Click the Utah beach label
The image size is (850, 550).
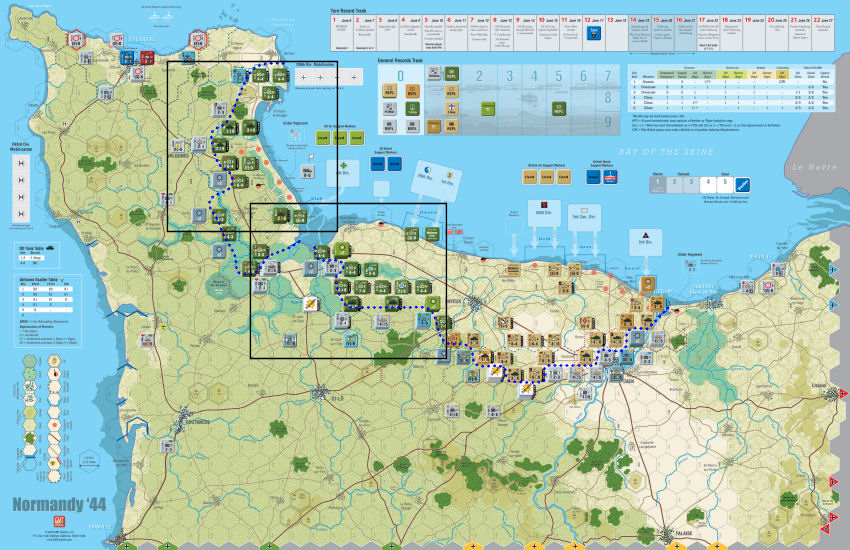coord(316,199)
